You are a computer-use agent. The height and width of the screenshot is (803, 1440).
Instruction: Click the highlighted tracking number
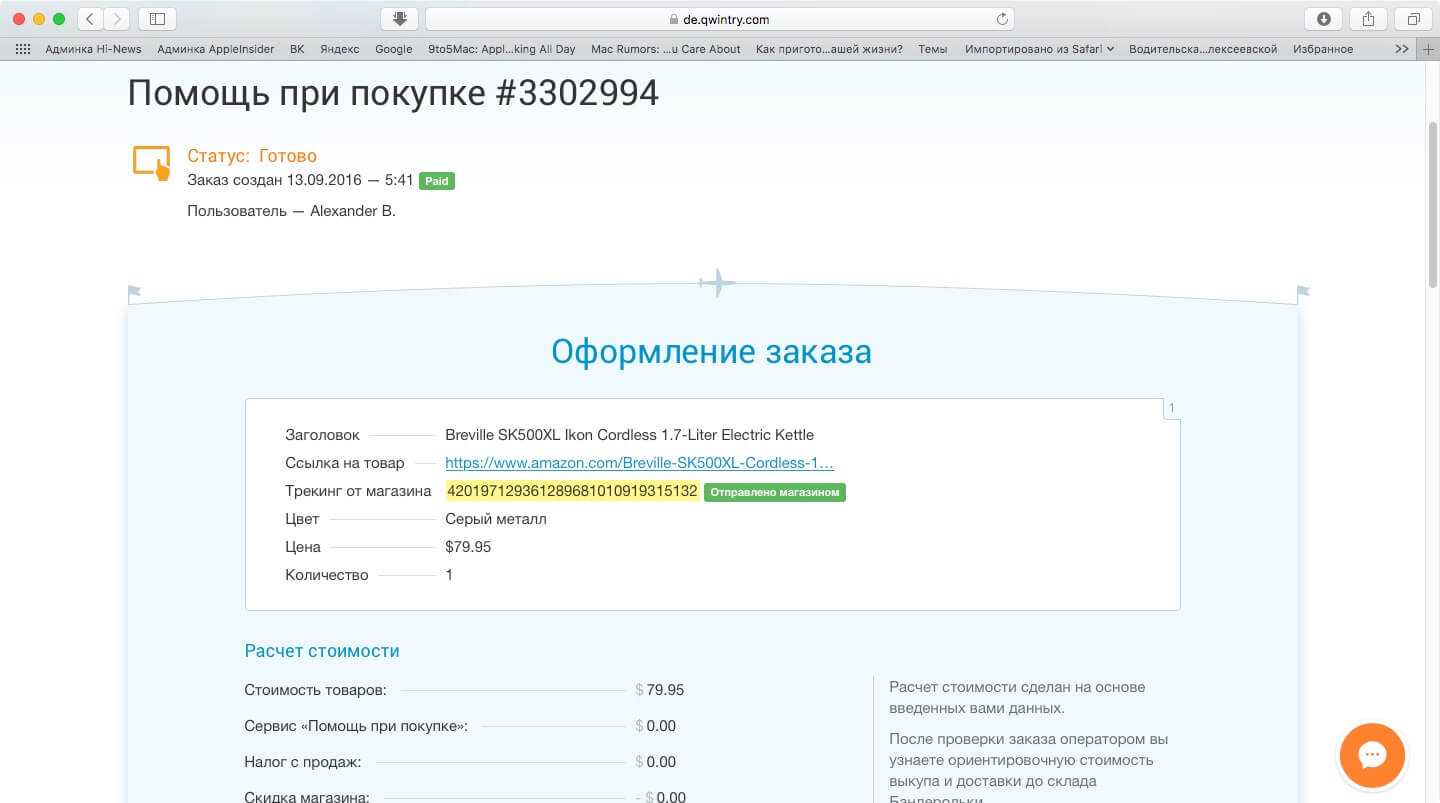click(x=572, y=491)
